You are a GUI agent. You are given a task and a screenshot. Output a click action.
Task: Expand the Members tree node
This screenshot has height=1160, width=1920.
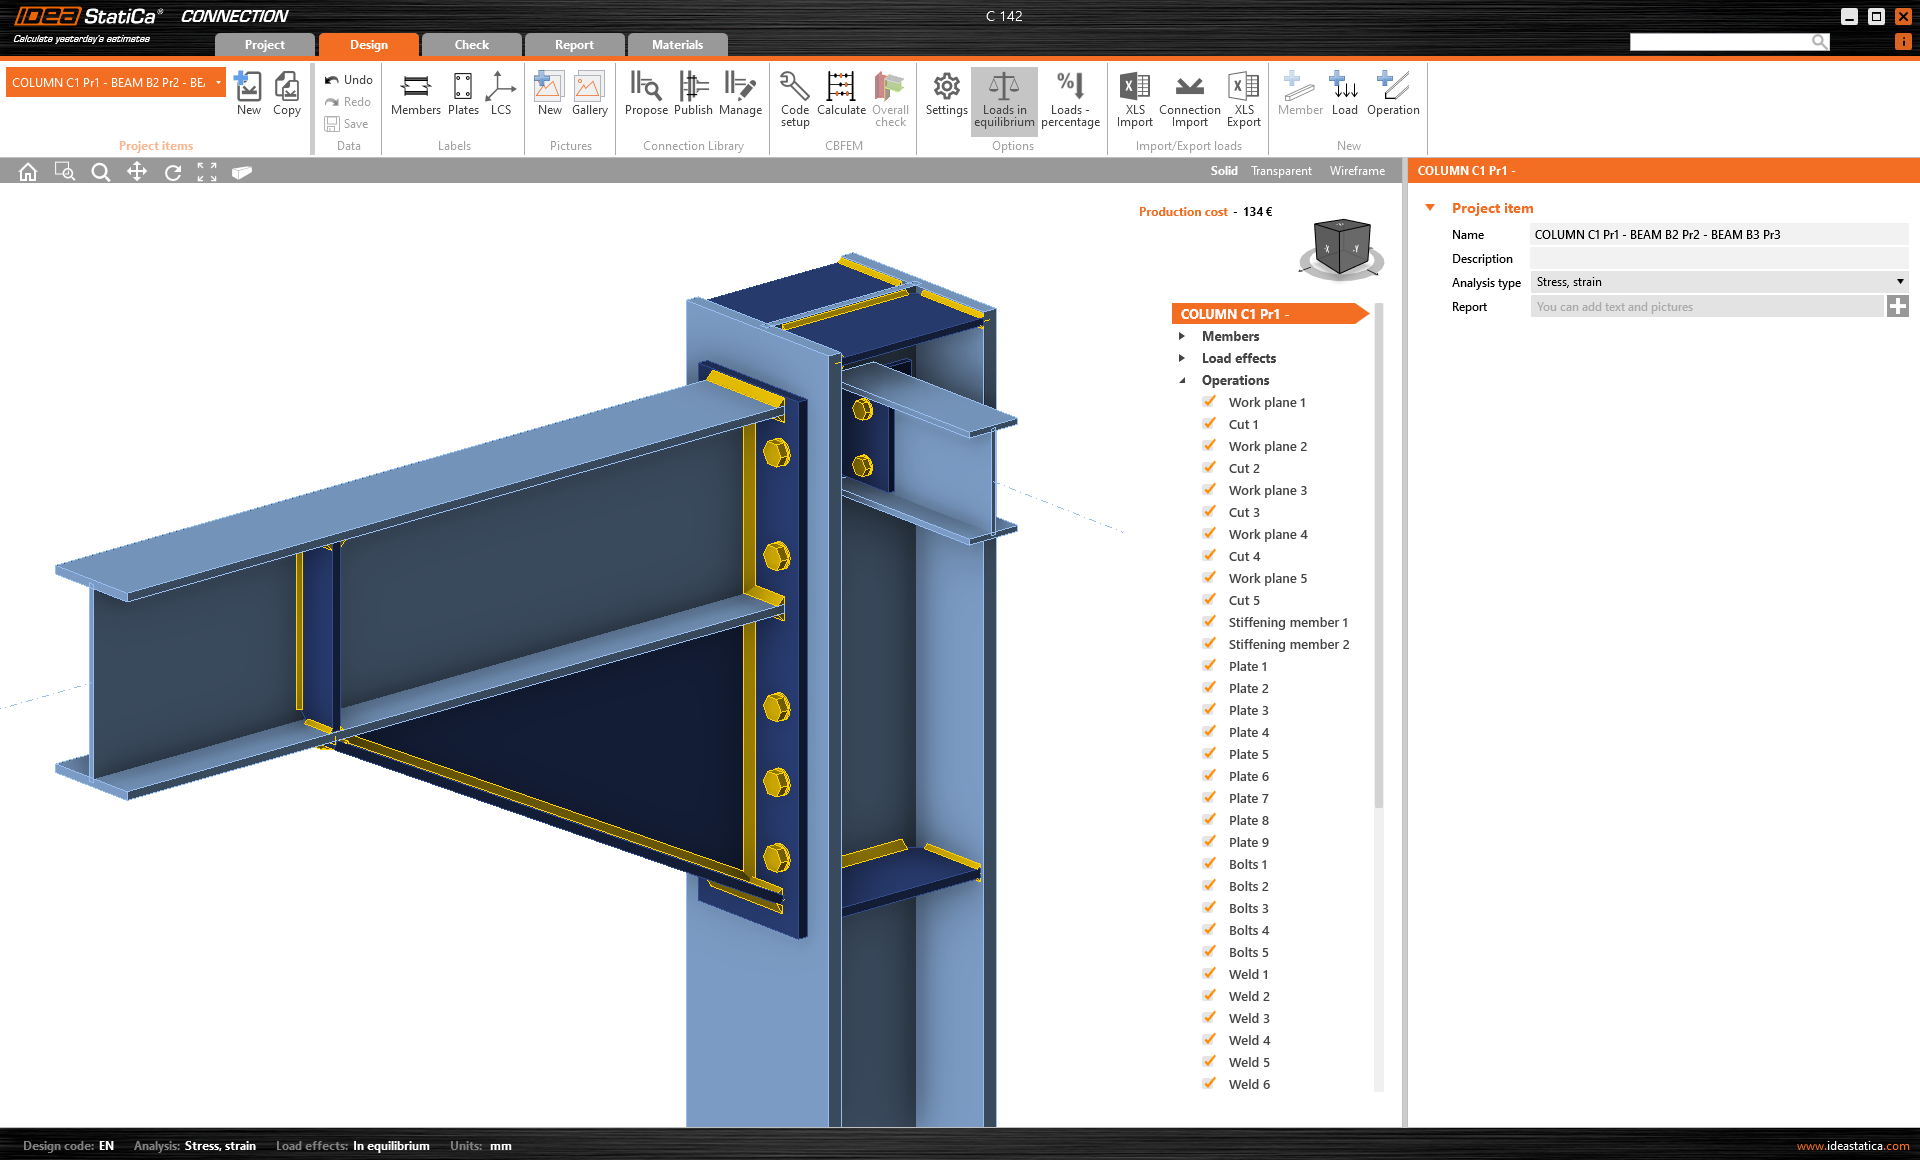pos(1182,336)
